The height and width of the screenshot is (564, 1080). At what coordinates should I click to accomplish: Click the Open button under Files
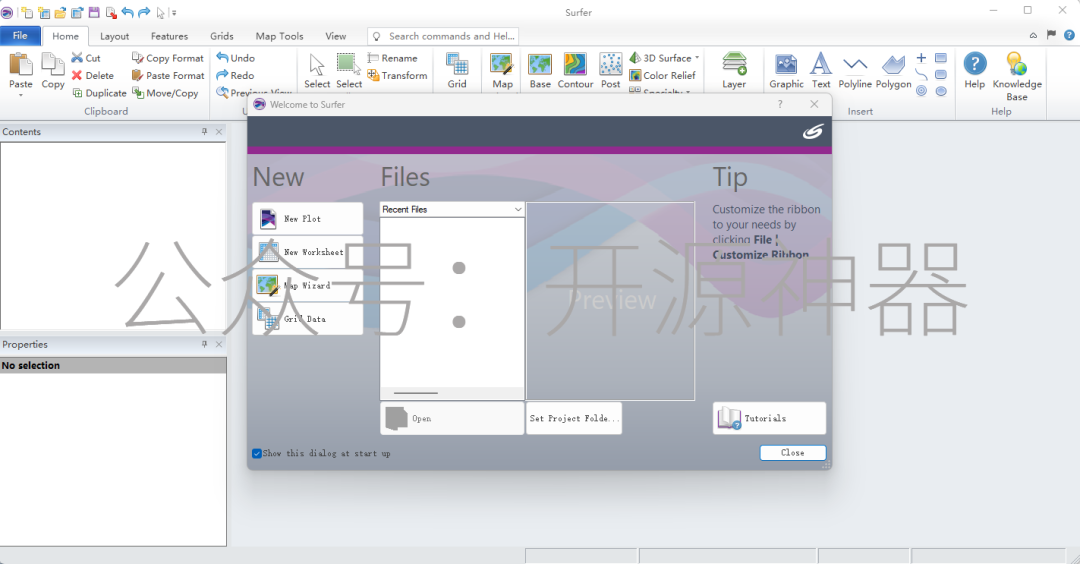pyautogui.click(x=452, y=418)
